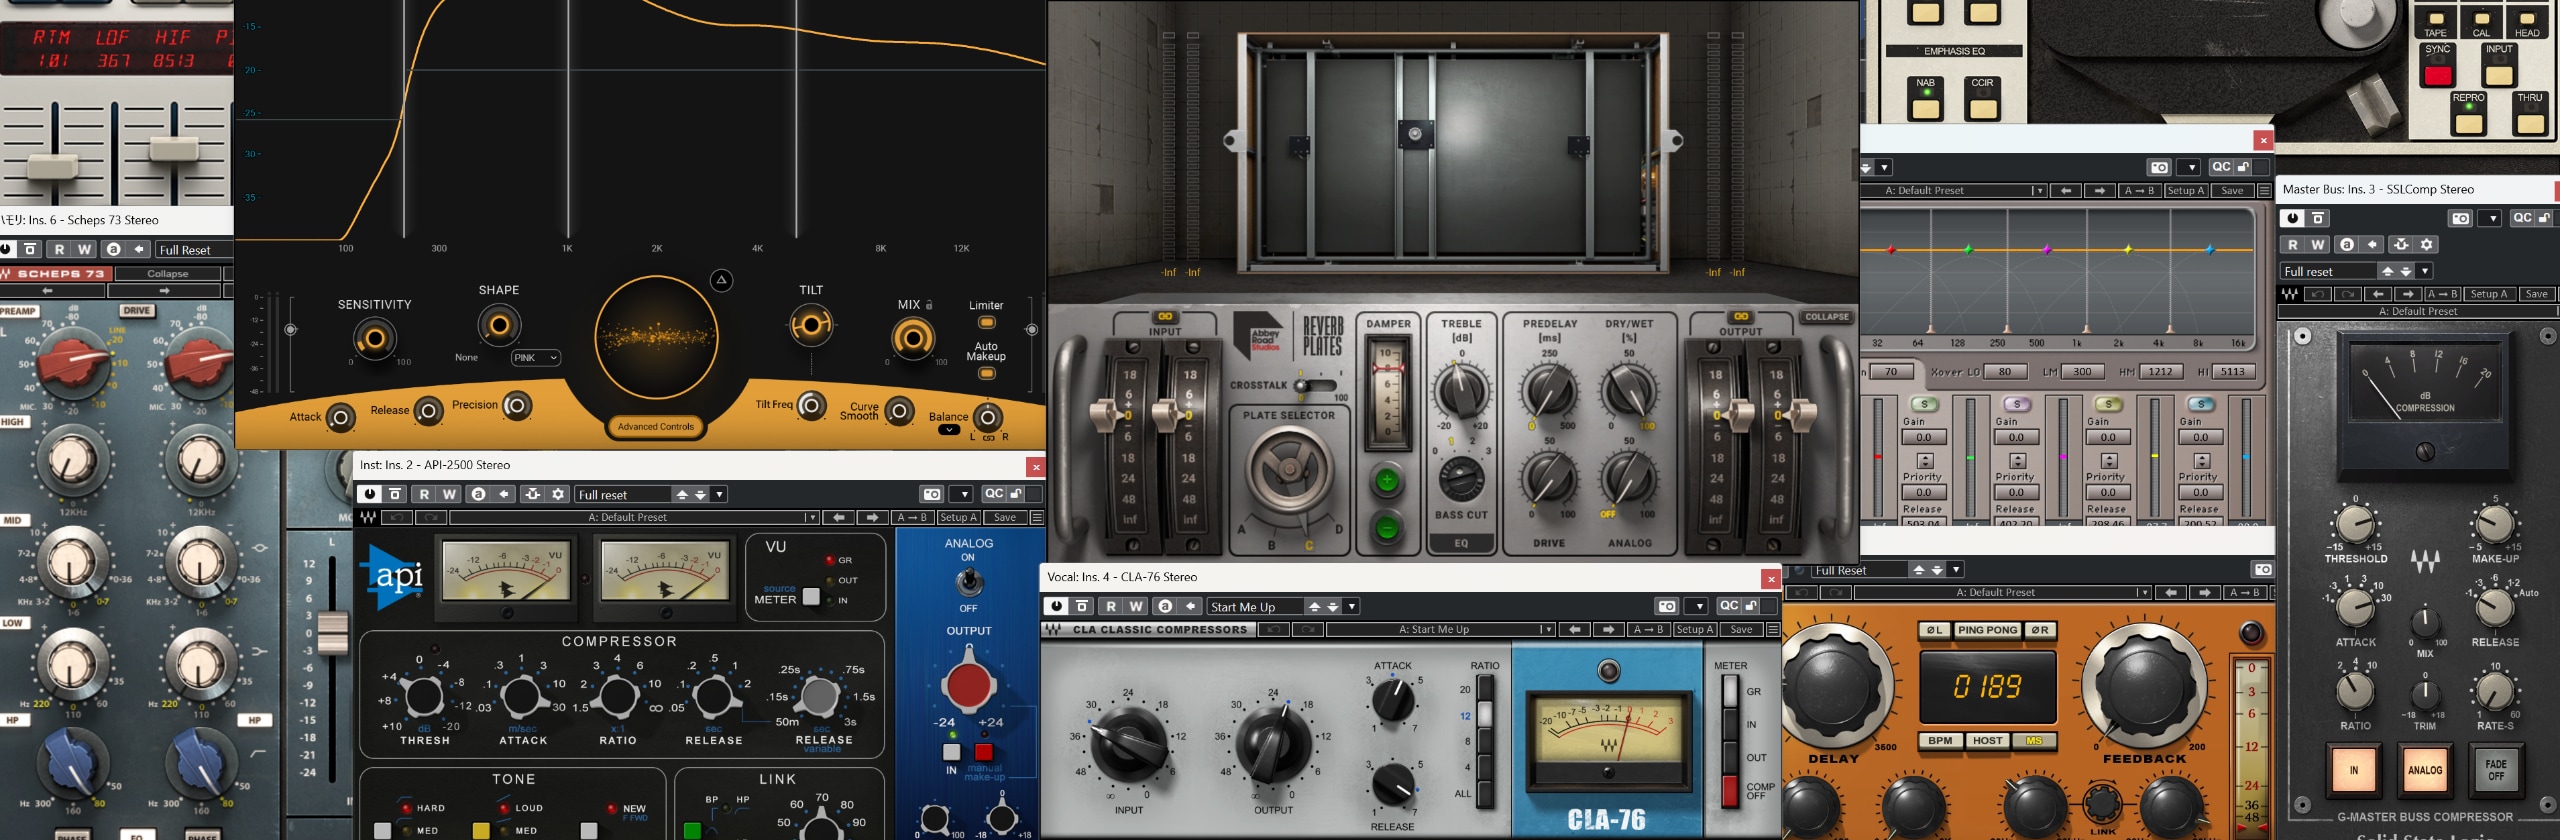Click the next preset arrow in API-2500 bar
The image size is (2560, 840).
[x=872, y=518]
